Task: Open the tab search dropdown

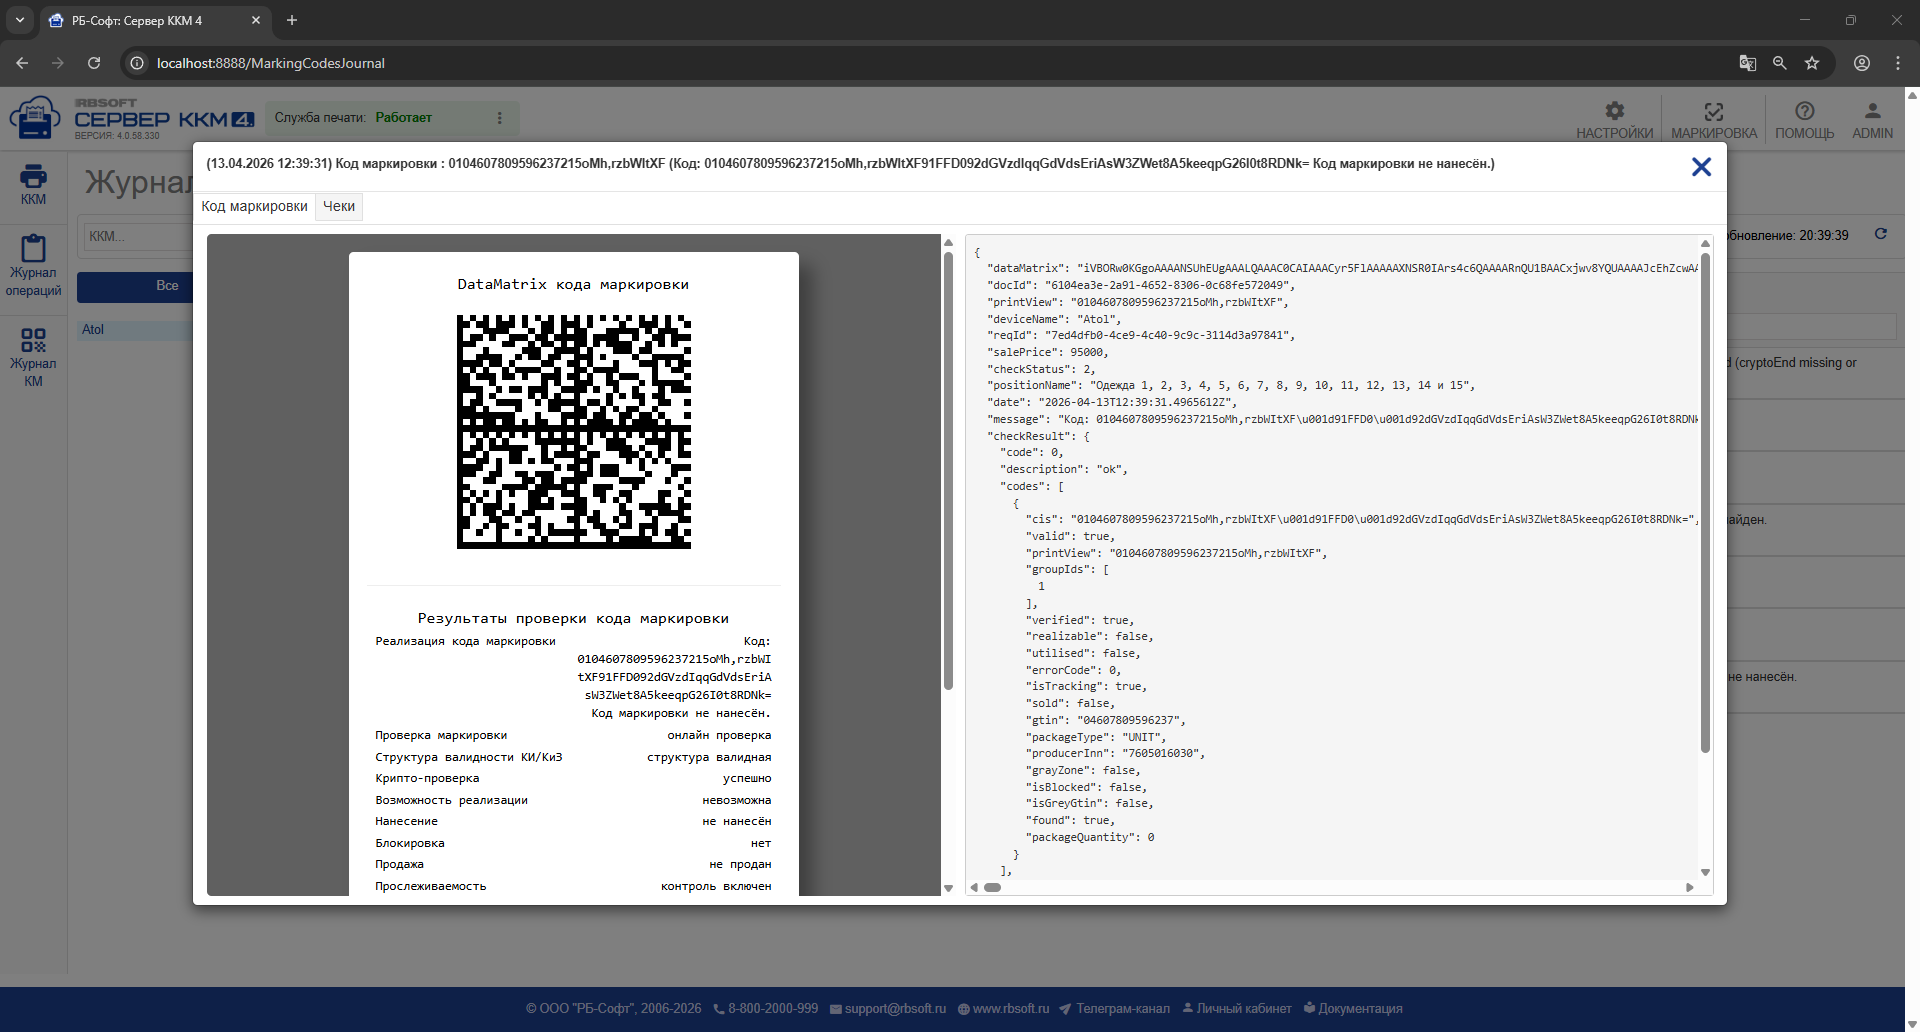Action: click(x=20, y=20)
